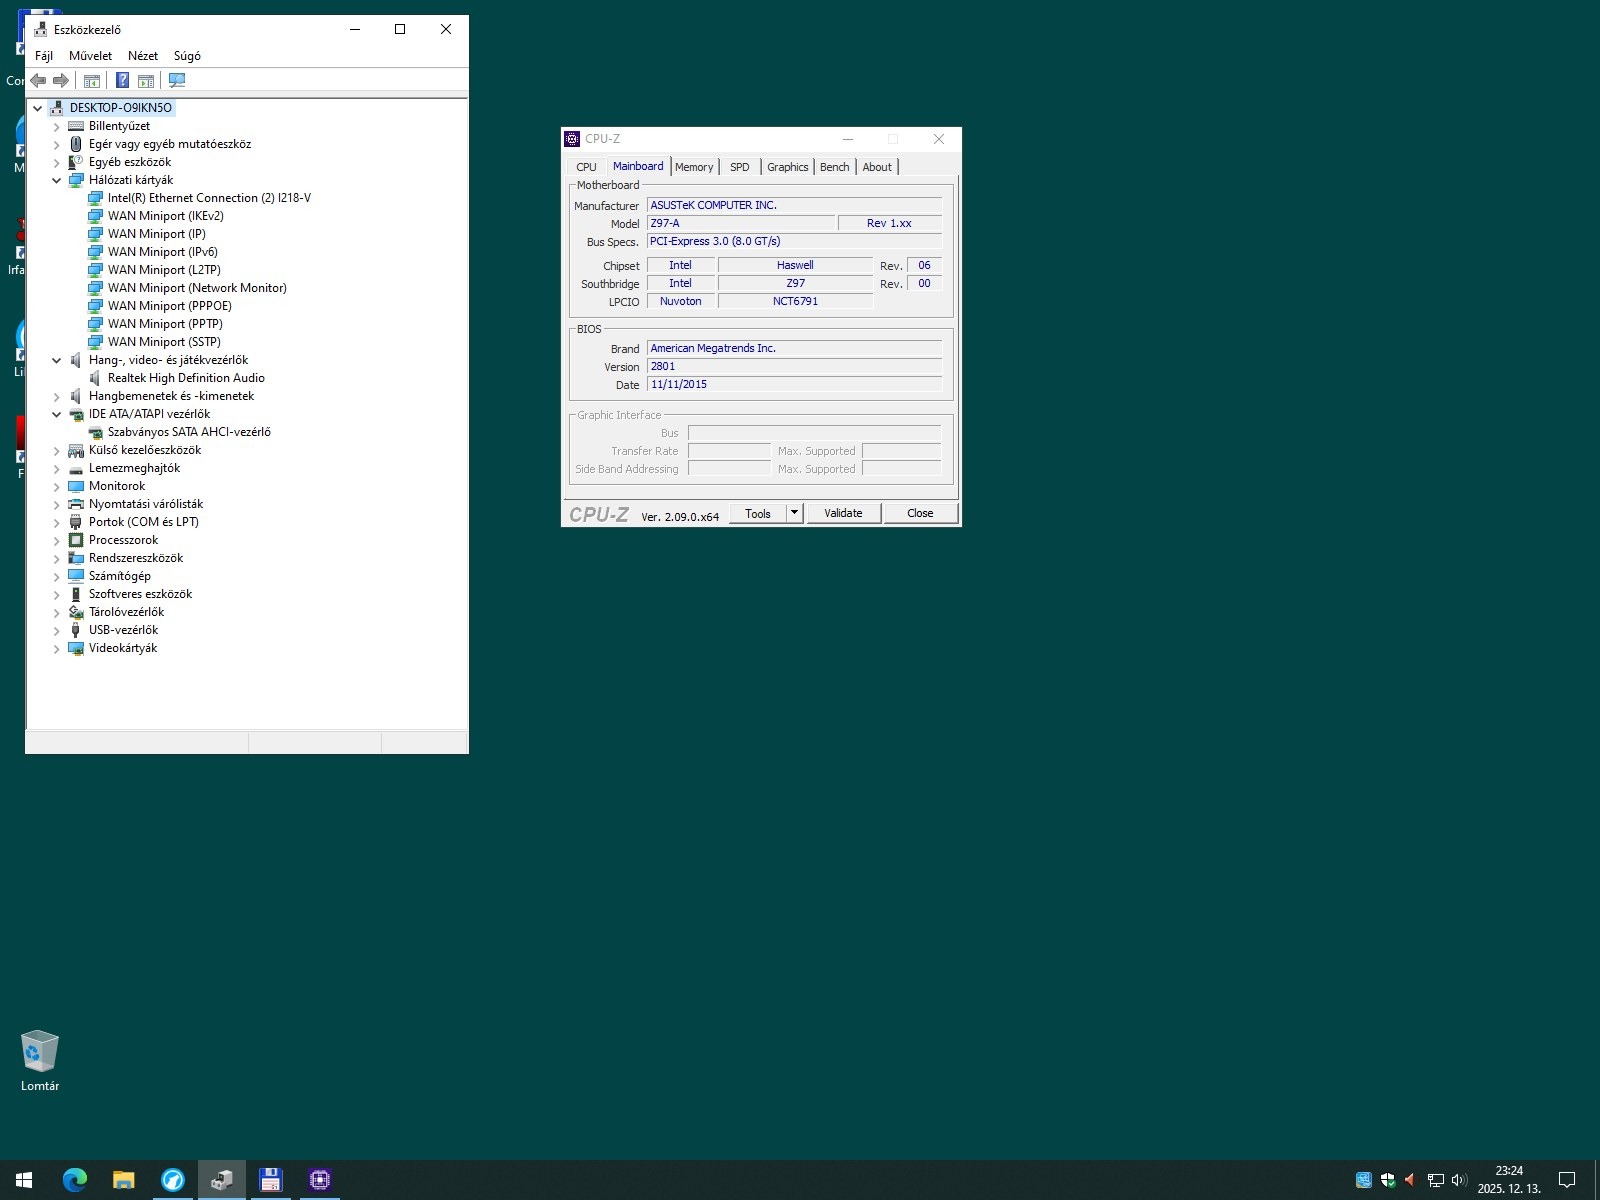Image resolution: width=1600 pixels, height=1200 pixels.
Task: Switch to the Bench tab in CPU-Z
Action: pos(835,167)
